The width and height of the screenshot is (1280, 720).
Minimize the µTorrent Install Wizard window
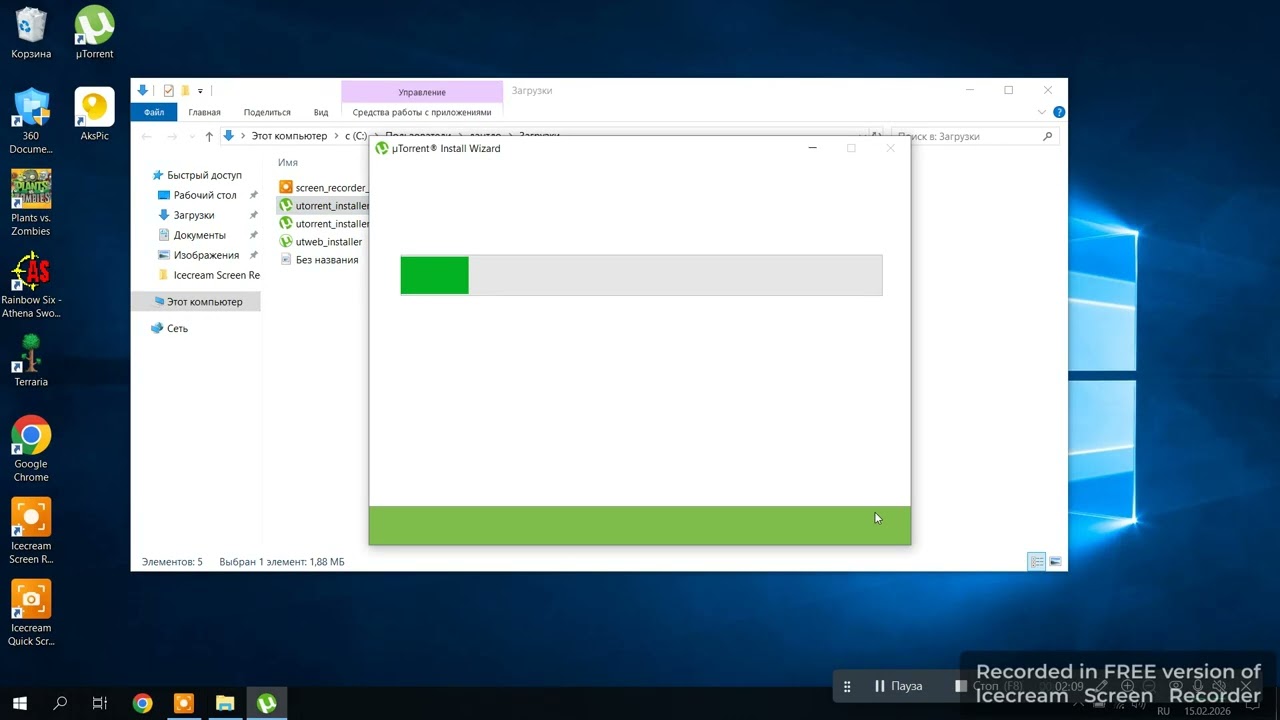[x=812, y=148]
